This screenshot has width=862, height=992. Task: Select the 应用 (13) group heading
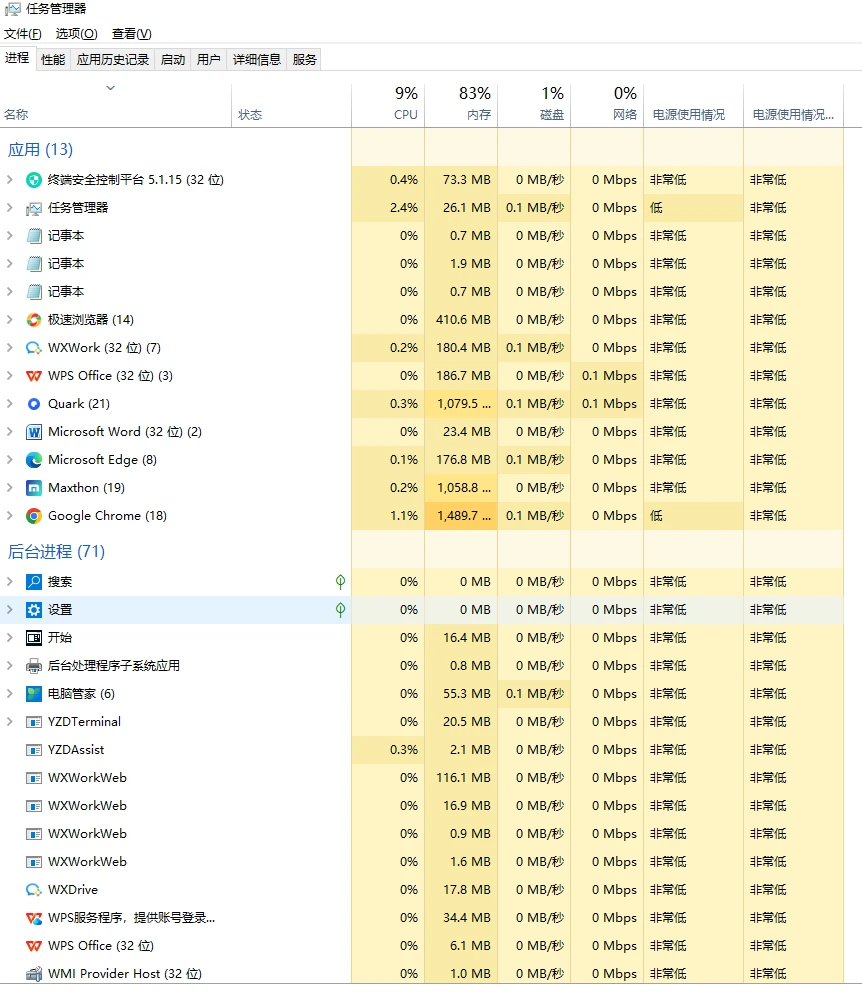[x=40, y=150]
